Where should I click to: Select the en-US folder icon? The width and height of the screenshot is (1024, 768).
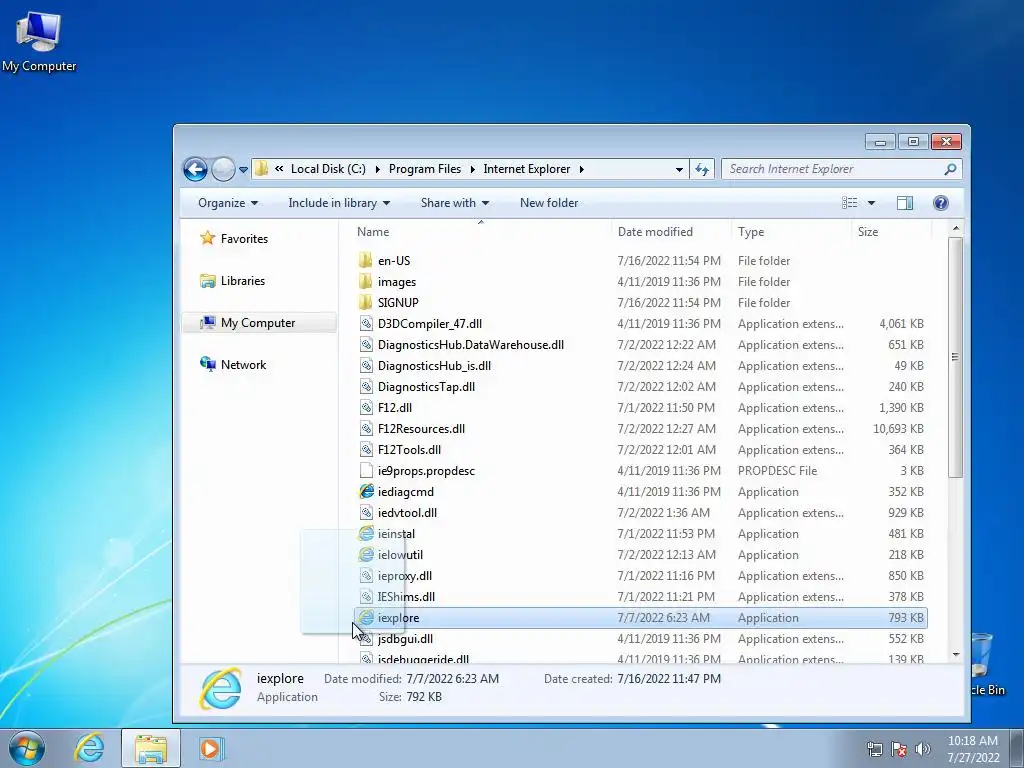[366, 261]
